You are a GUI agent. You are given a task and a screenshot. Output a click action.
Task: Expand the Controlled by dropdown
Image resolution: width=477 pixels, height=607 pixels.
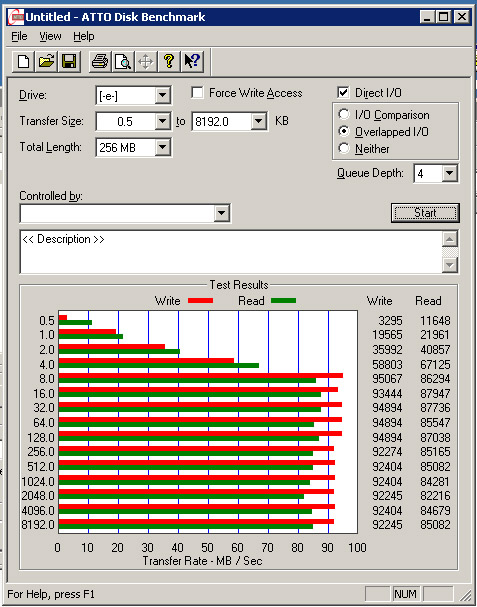[x=222, y=213]
